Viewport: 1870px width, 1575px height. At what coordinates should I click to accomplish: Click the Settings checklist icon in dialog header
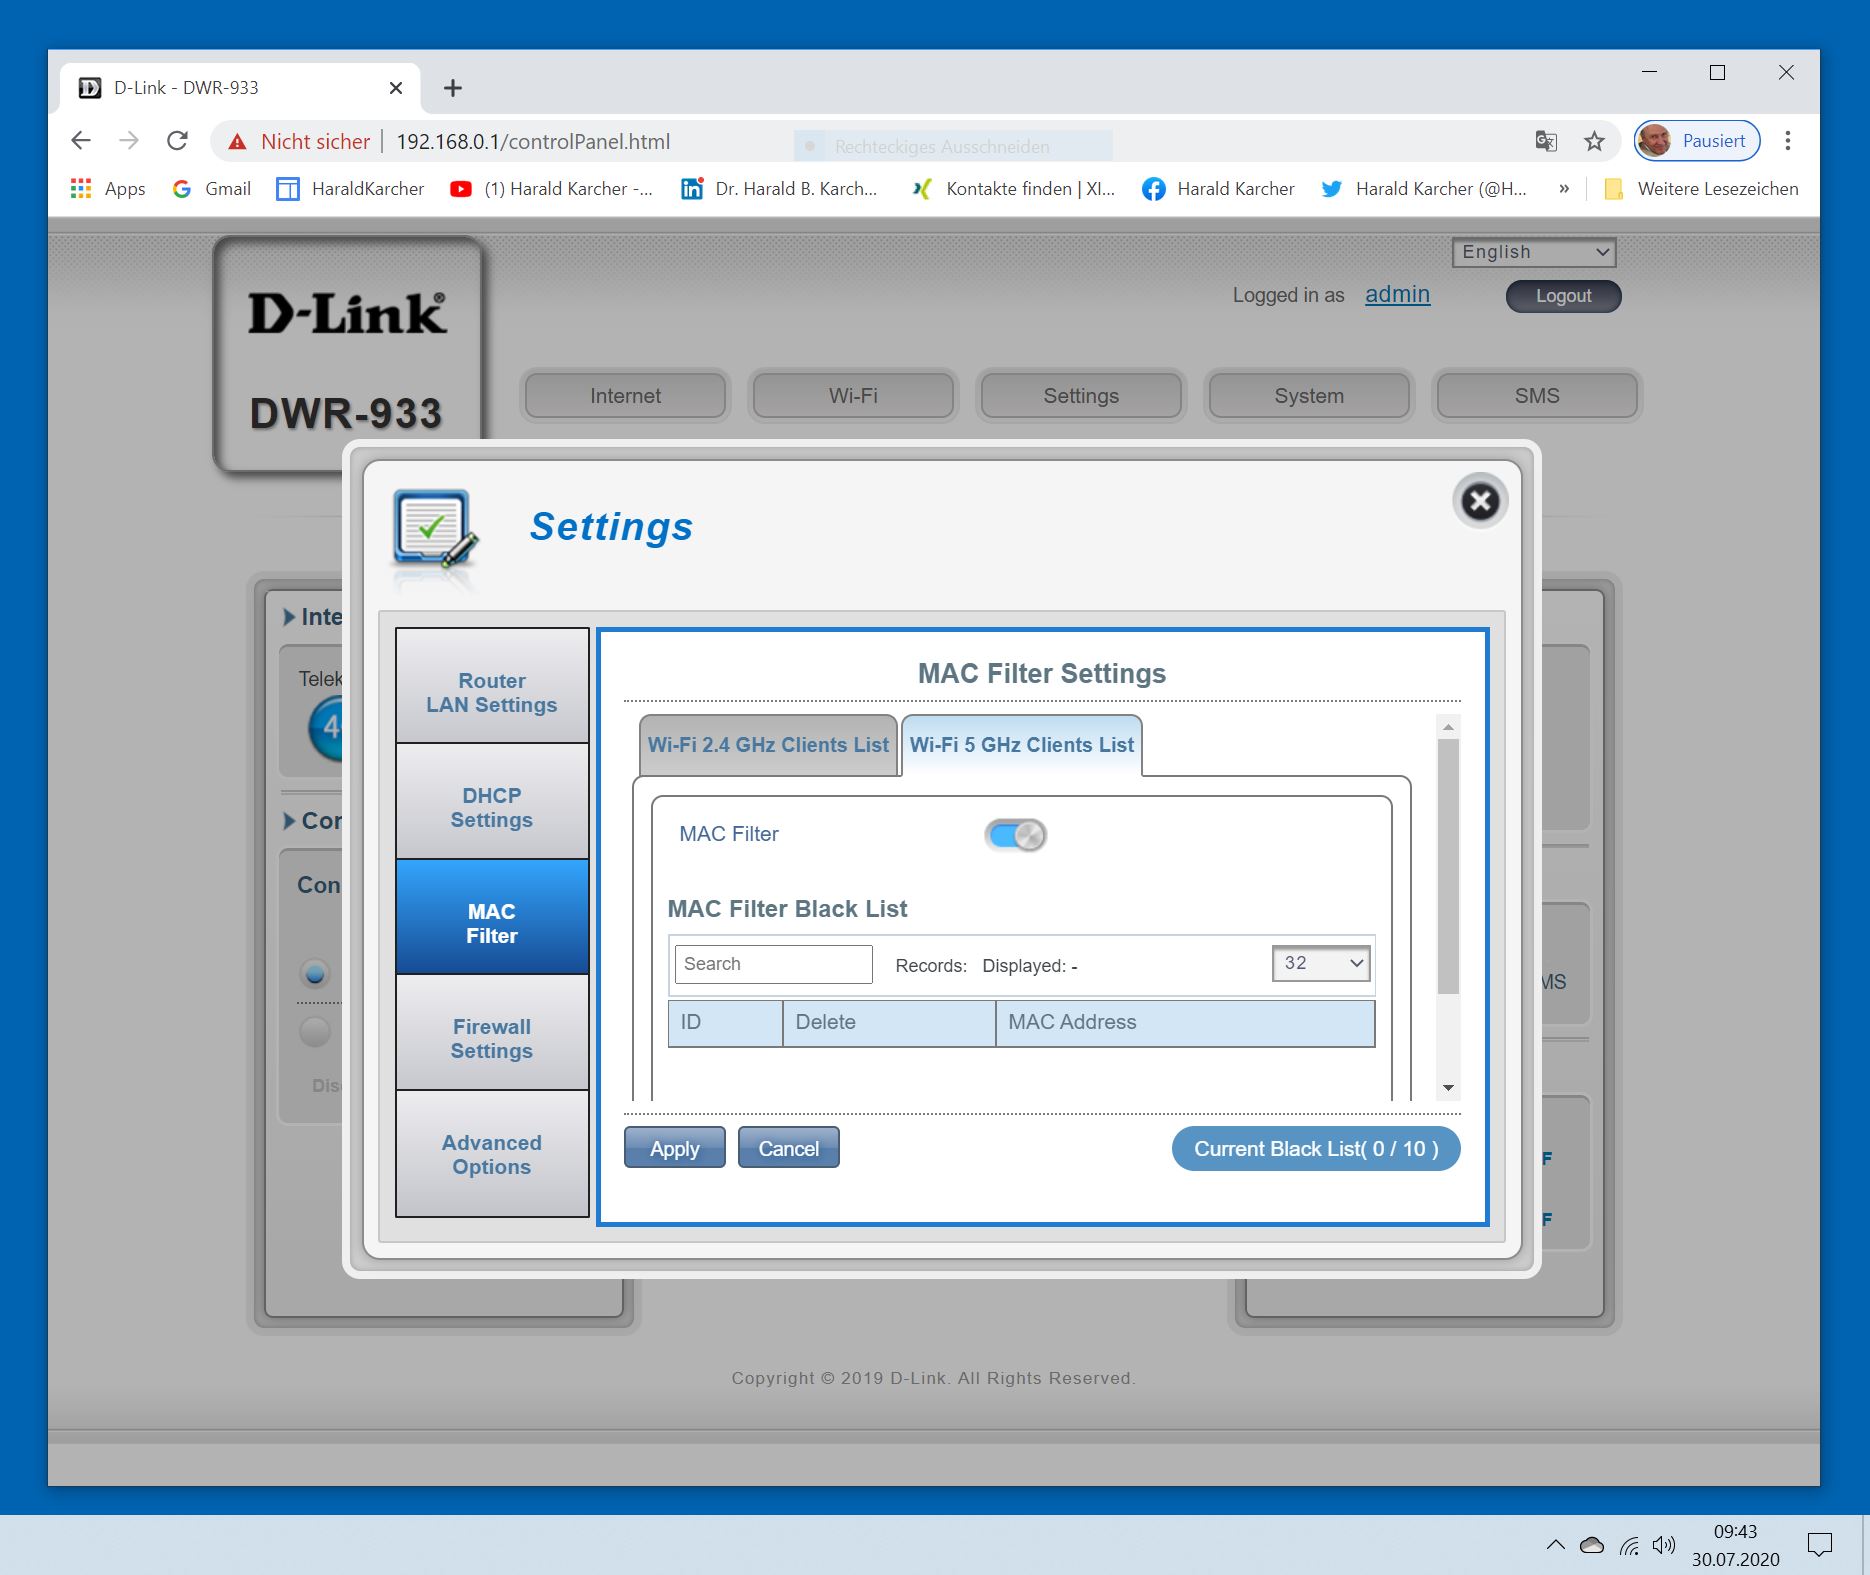tap(435, 529)
